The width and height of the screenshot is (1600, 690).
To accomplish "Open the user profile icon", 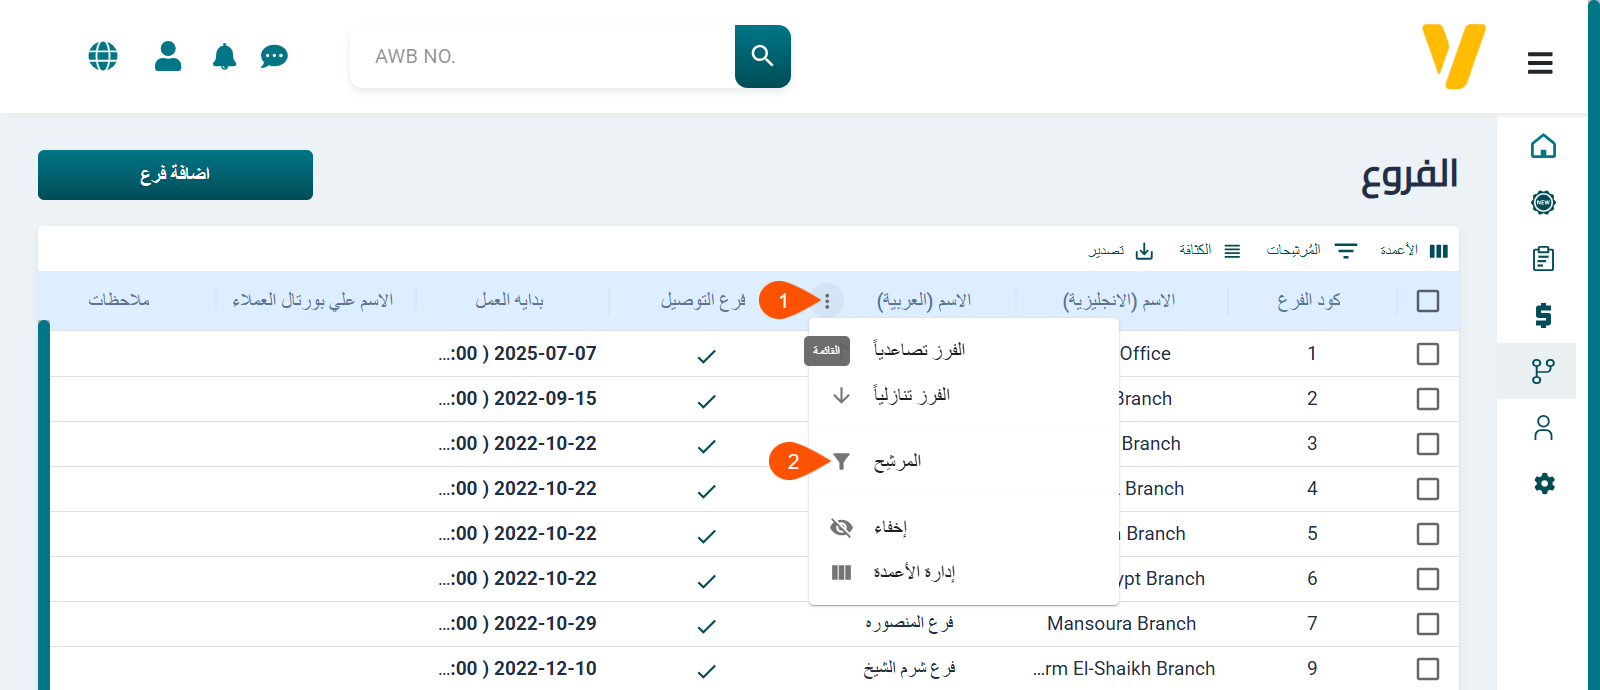I will [x=168, y=56].
